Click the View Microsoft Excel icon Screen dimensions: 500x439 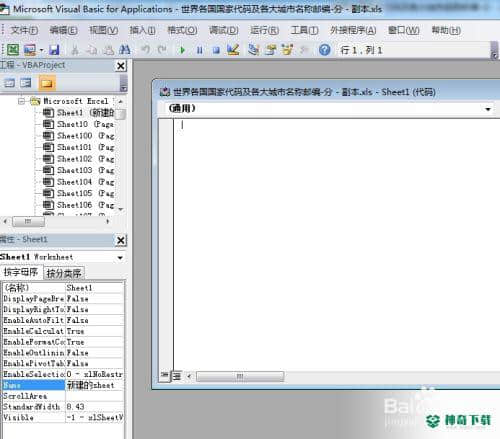[13, 50]
